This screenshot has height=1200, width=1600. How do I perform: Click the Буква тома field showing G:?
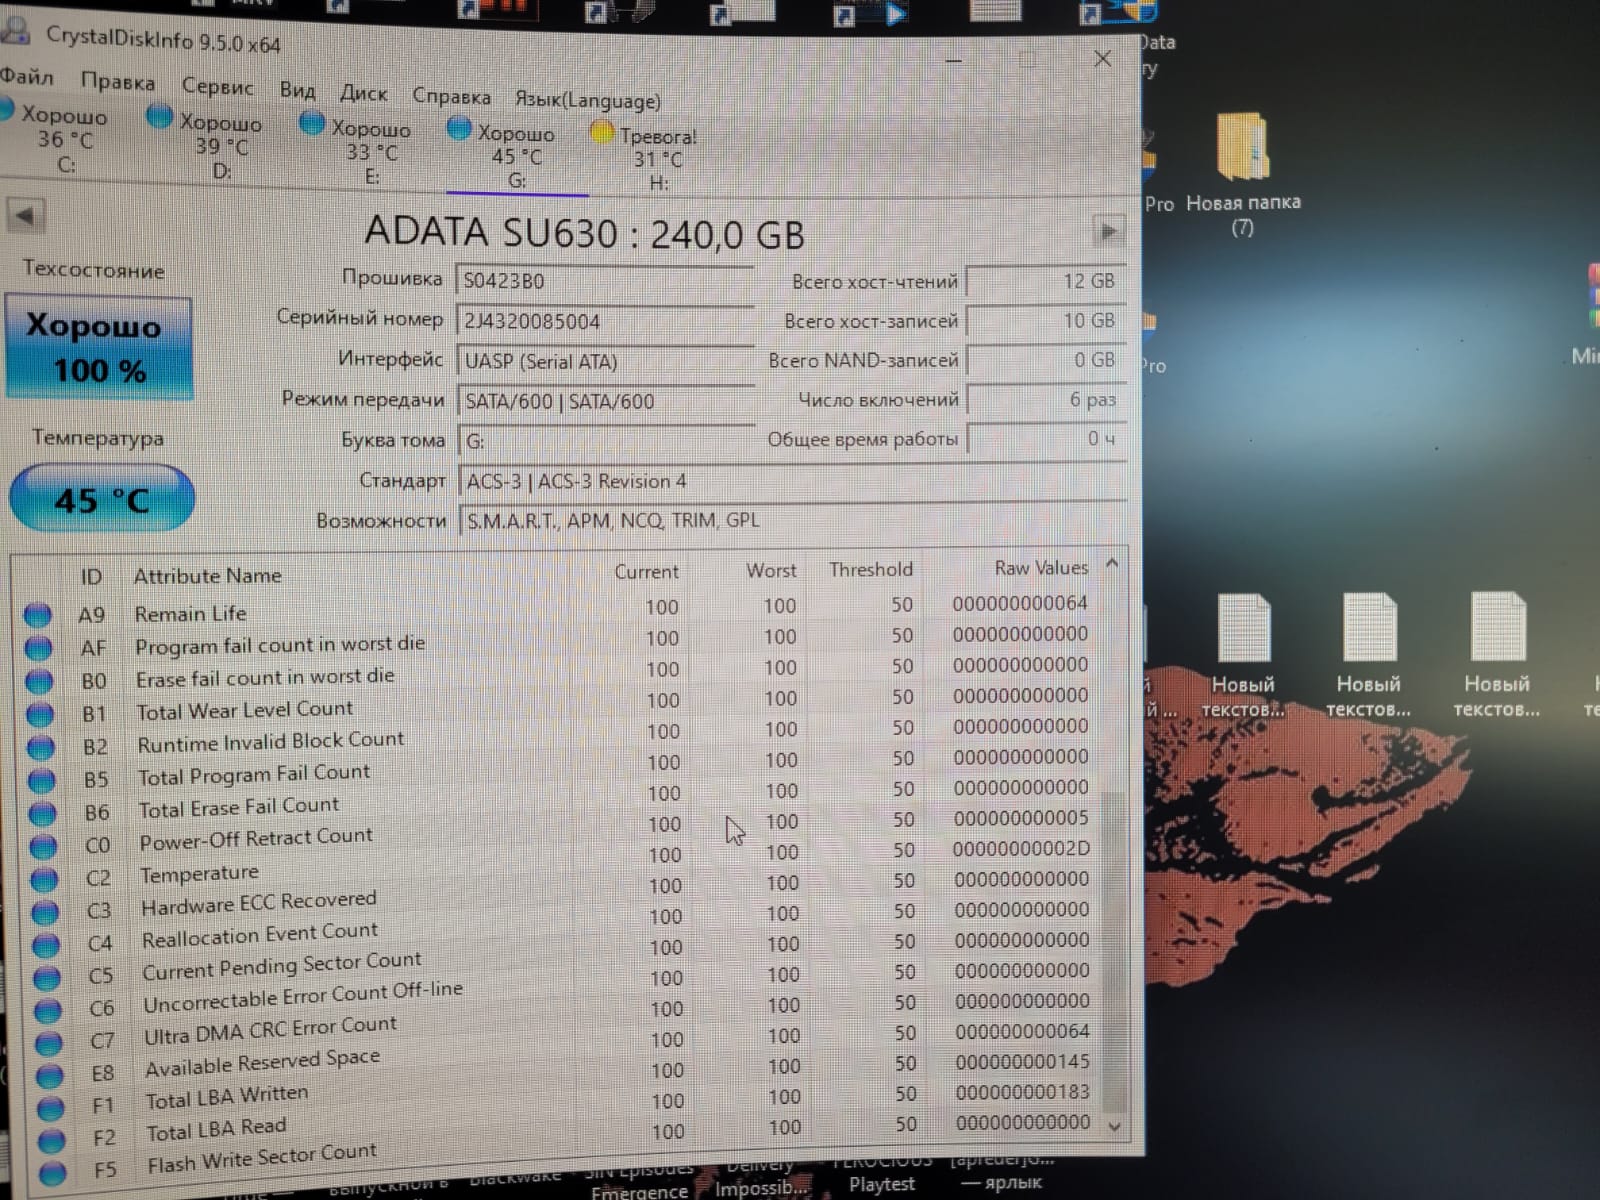[x=605, y=441]
